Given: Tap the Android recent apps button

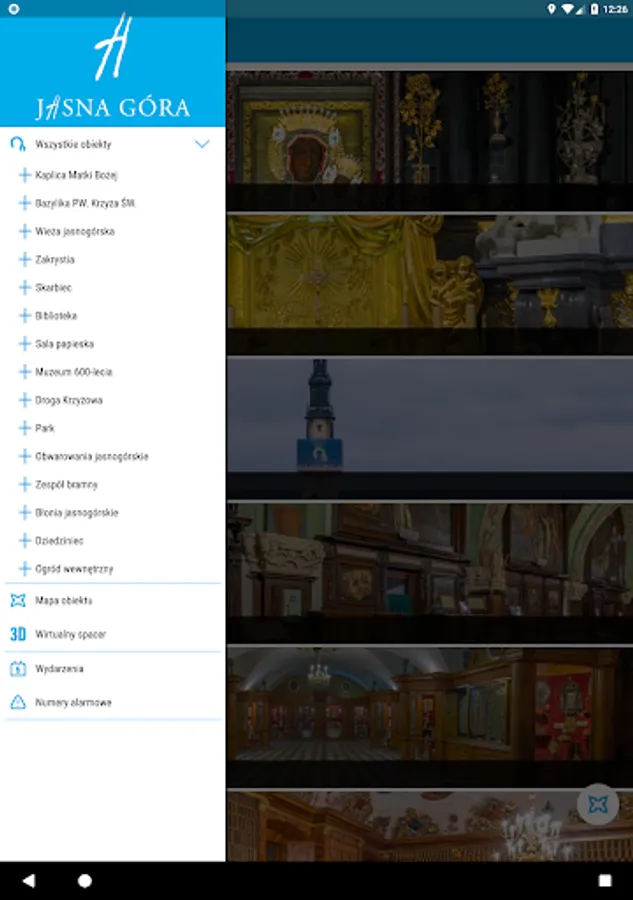Looking at the screenshot, I should click(605, 880).
